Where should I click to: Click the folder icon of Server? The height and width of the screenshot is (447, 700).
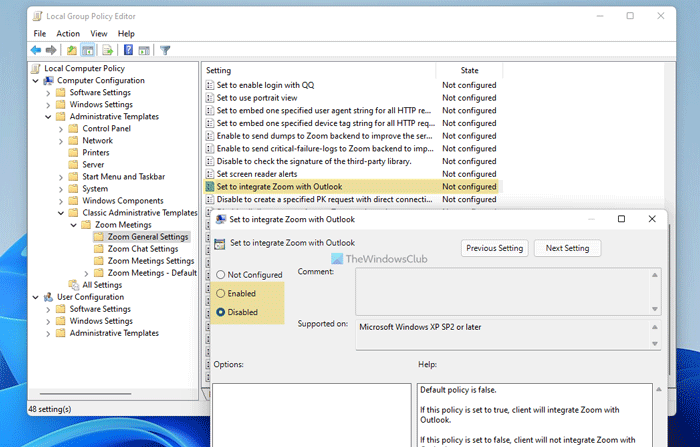click(74, 164)
